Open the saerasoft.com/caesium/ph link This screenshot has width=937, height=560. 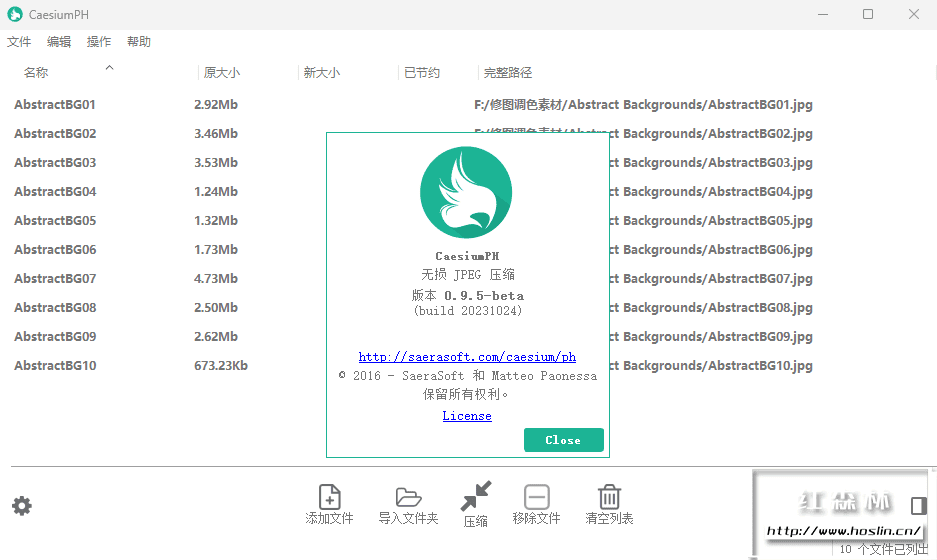coord(467,357)
